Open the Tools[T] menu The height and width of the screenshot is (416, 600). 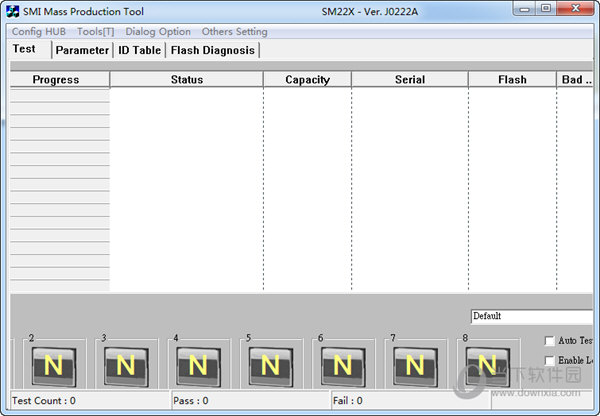click(96, 32)
